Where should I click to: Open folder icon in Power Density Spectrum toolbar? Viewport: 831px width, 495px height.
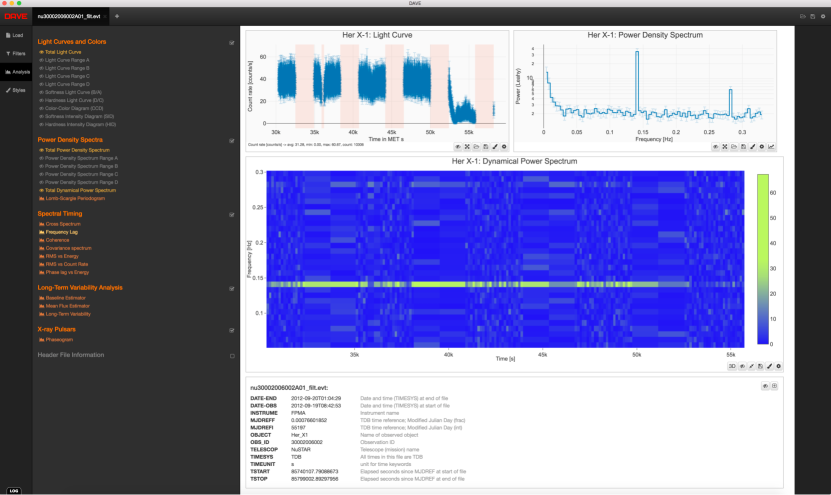point(734,147)
